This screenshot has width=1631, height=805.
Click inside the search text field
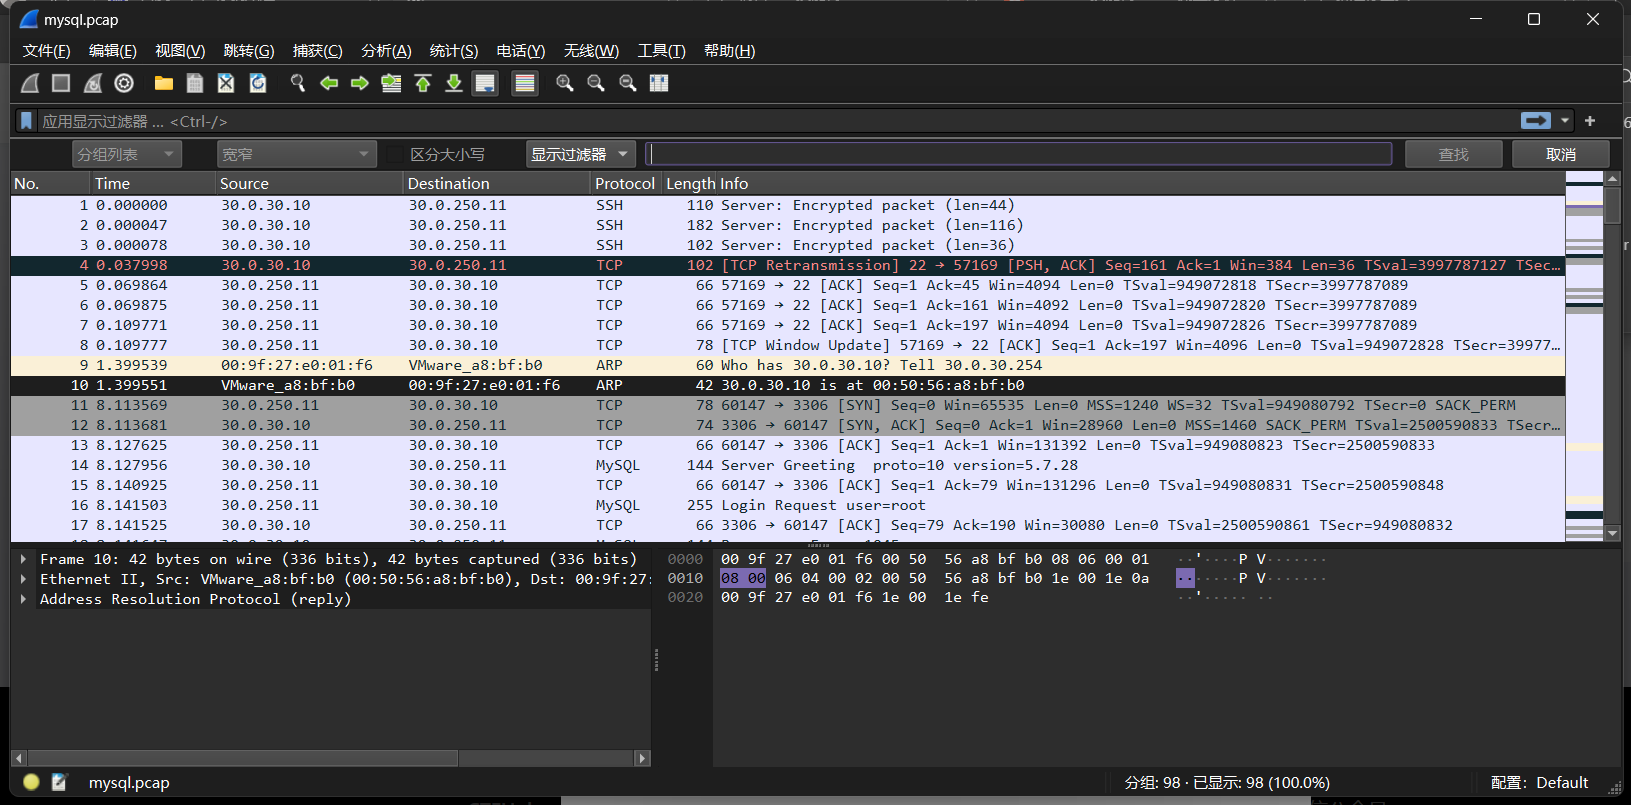(1018, 154)
